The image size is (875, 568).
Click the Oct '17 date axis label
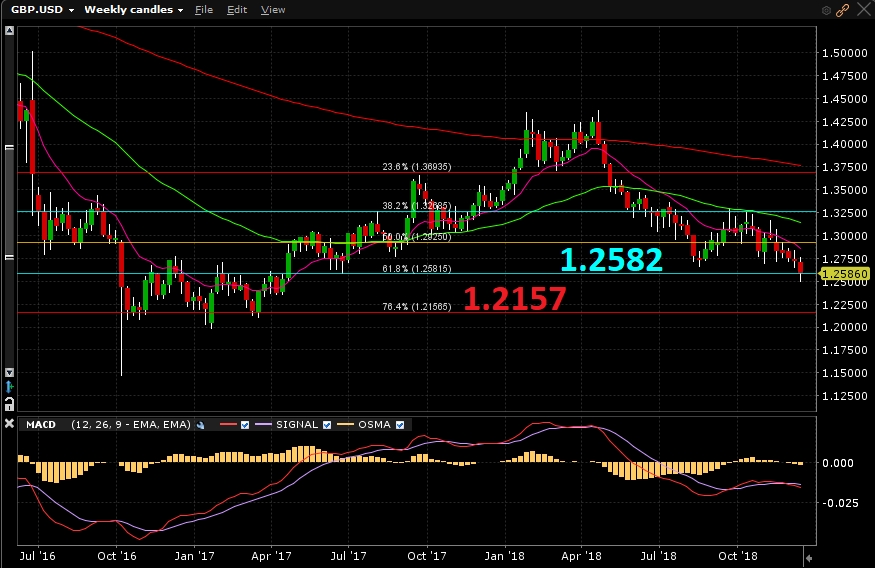[427, 556]
